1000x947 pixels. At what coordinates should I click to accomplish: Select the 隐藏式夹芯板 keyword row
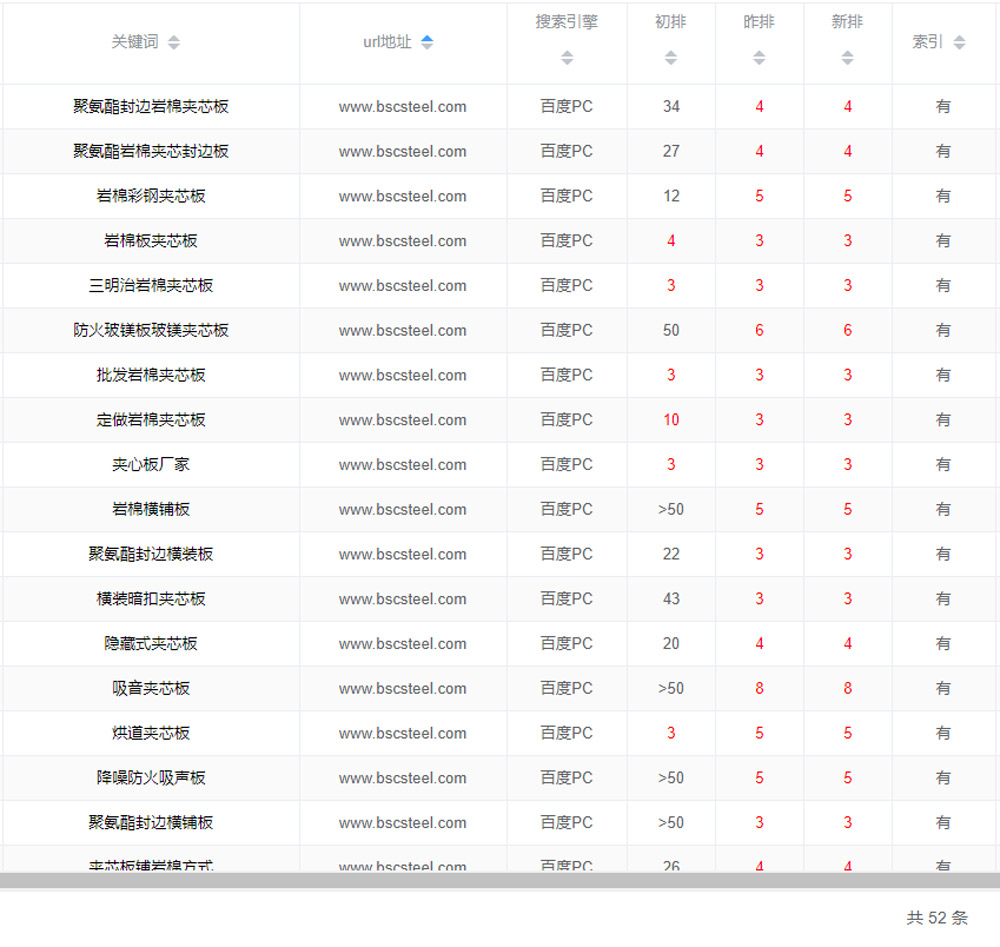151,643
